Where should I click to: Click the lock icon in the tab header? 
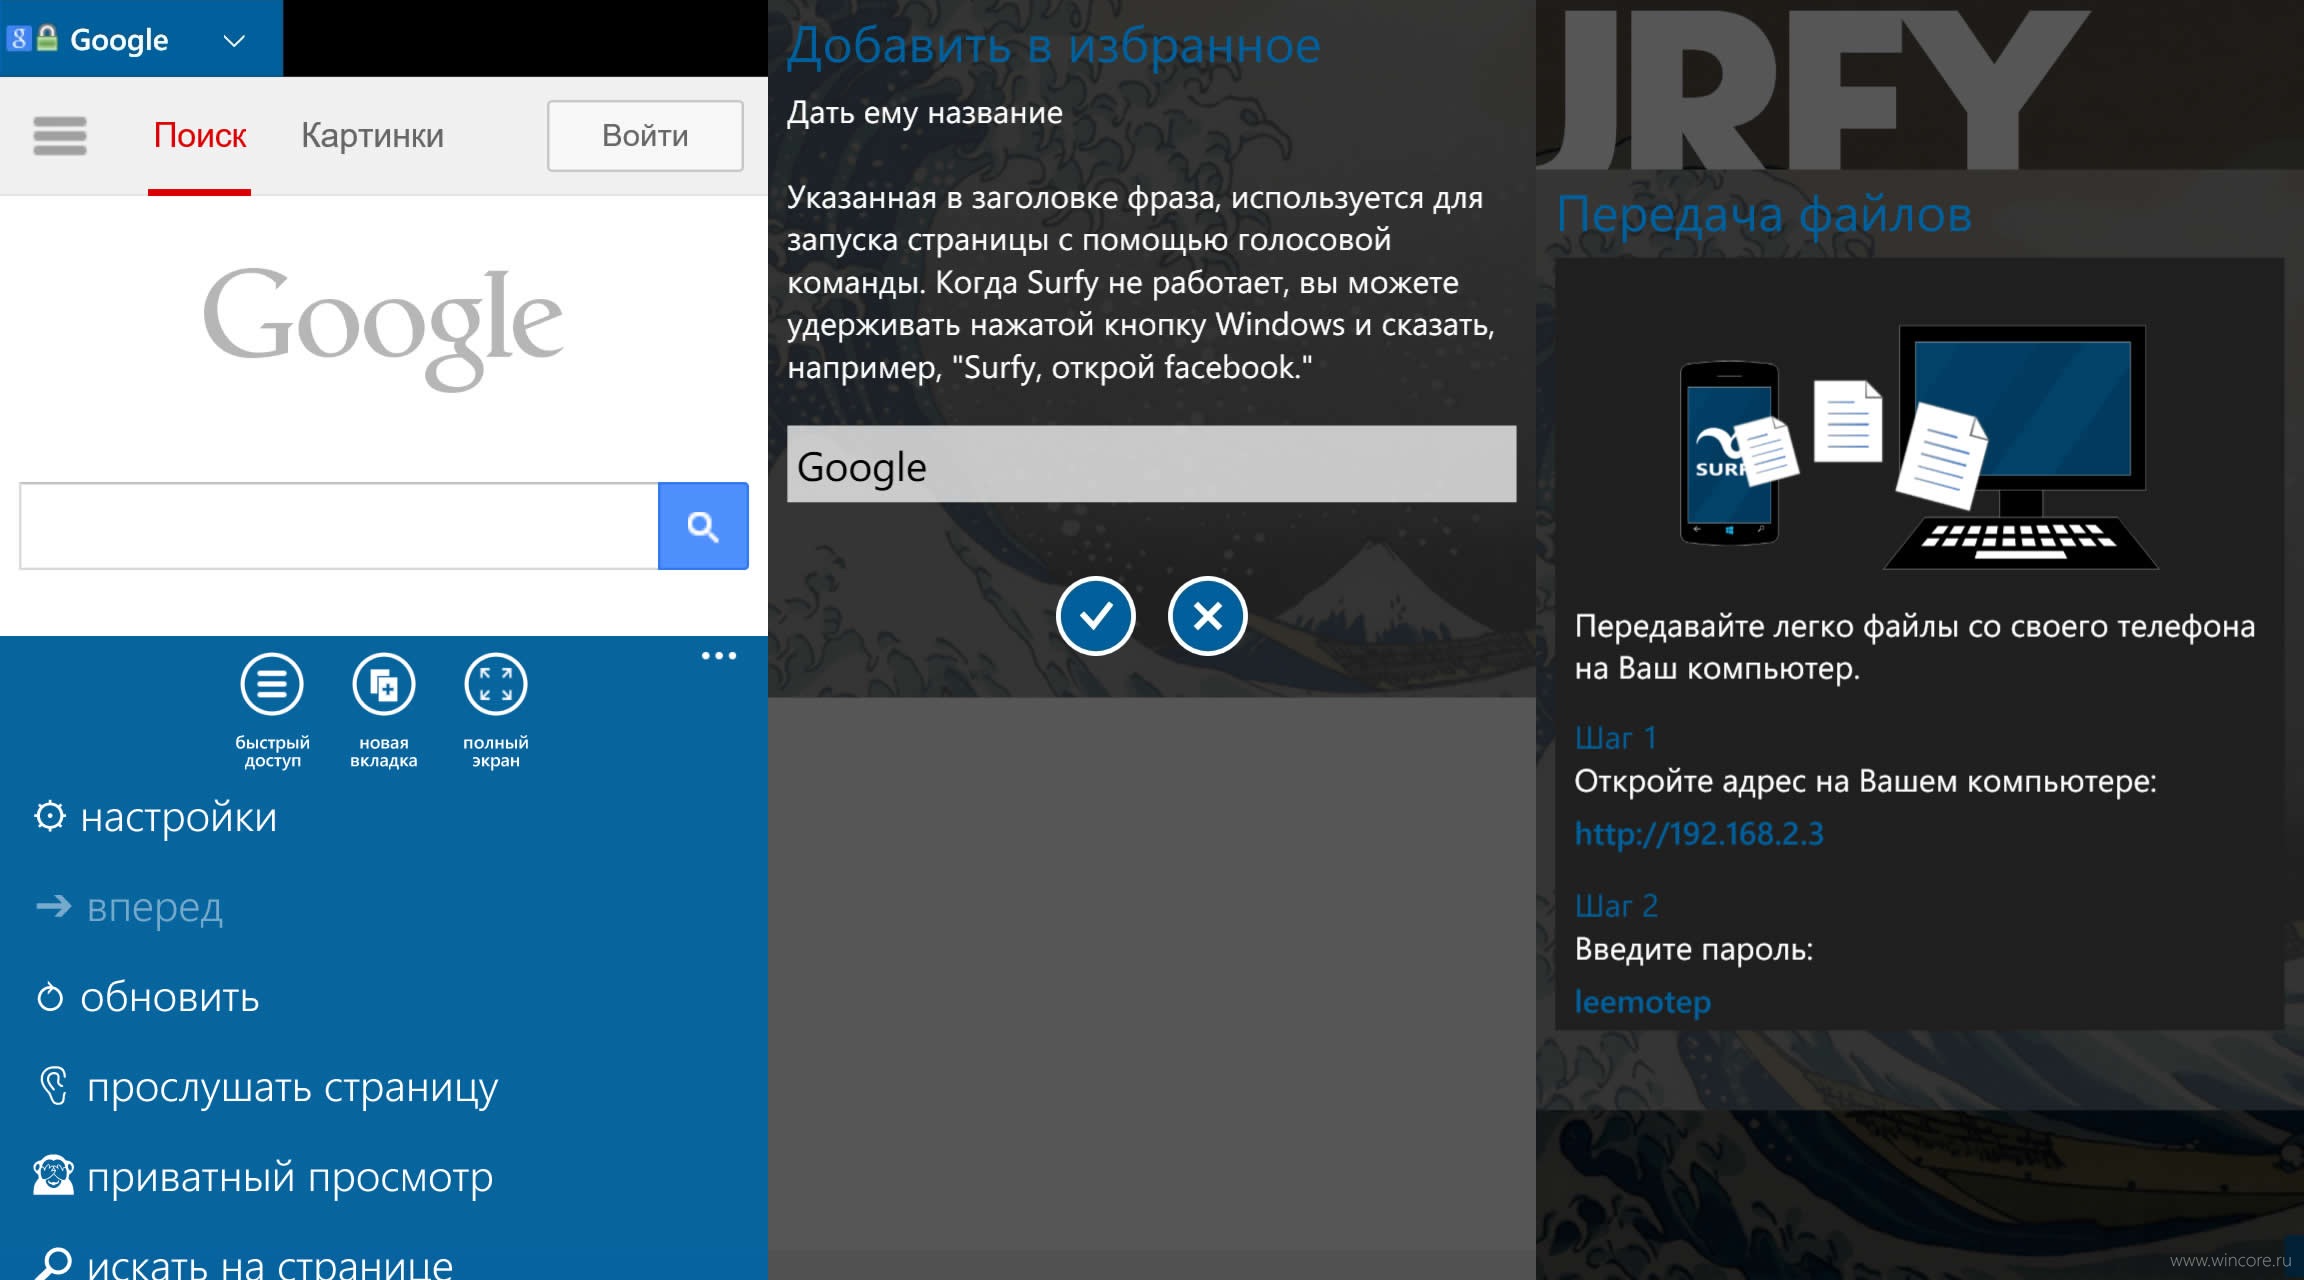pyautogui.click(x=47, y=39)
